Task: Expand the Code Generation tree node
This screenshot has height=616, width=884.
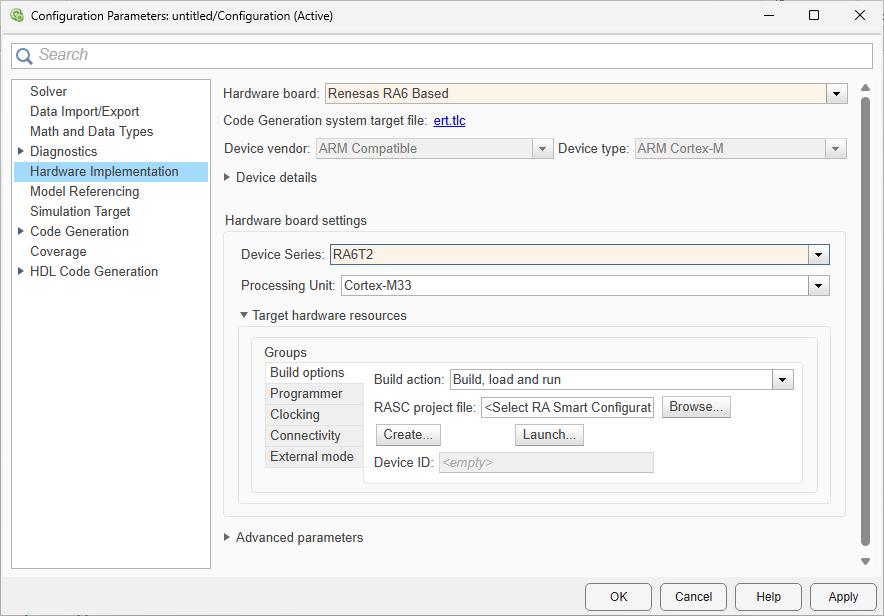Action: (22, 231)
